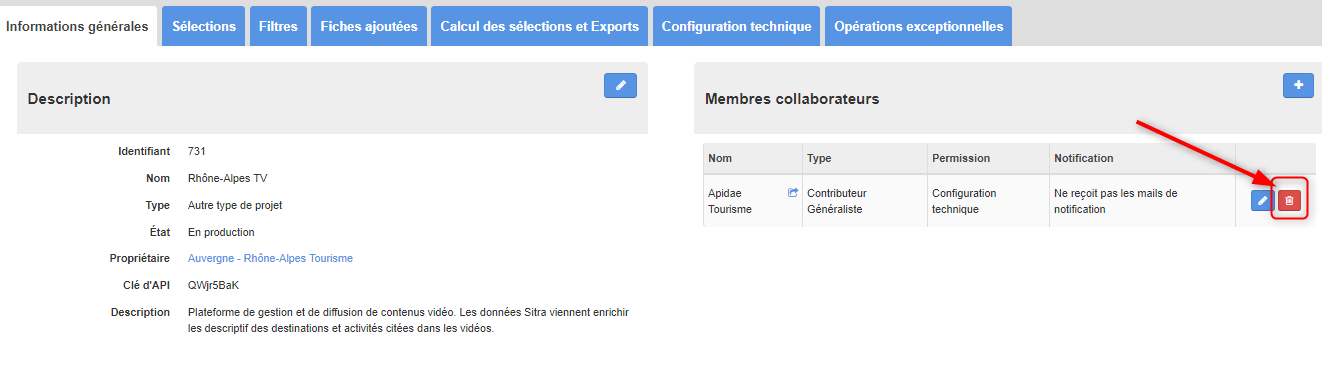
Task: Open the Opérations exceptionnelles tab
Action: click(918, 27)
